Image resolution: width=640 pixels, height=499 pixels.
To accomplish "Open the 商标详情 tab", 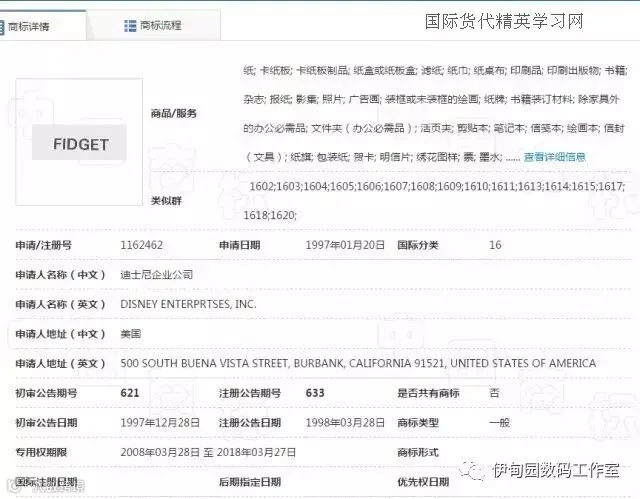I will [41, 26].
